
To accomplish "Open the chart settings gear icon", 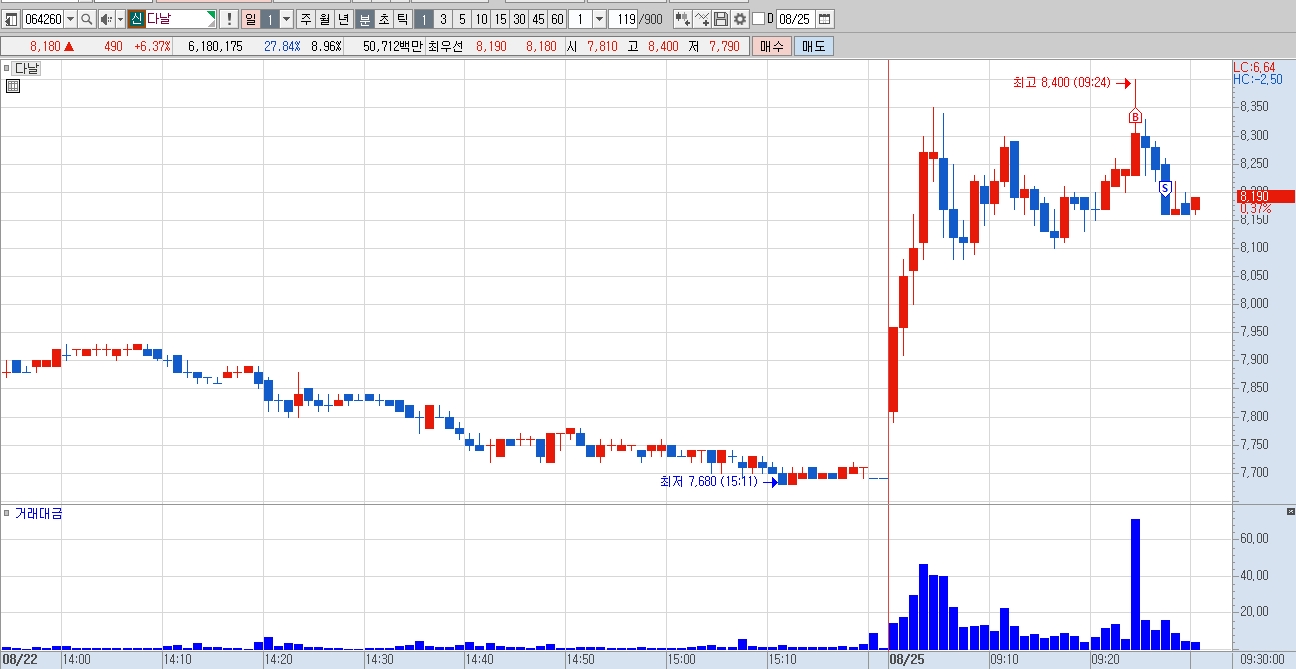I will [740, 19].
